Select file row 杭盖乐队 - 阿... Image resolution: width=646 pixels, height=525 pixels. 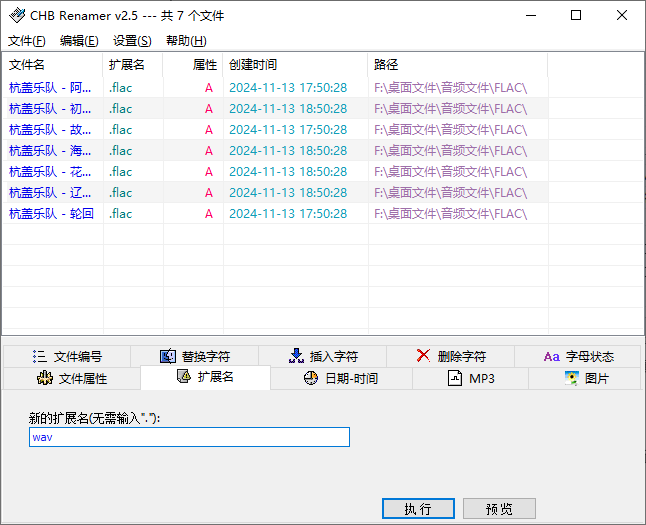point(275,88)
